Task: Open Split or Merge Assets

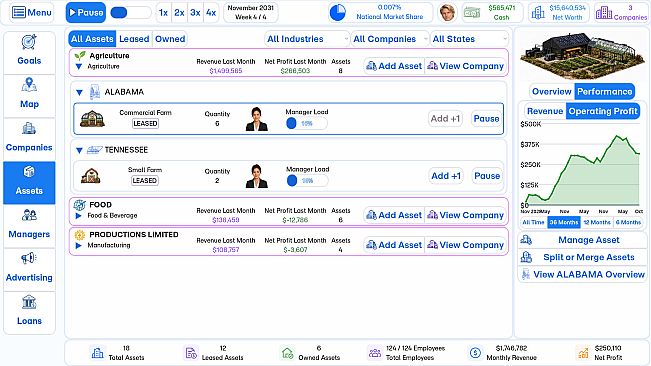Action: (583, 257)
